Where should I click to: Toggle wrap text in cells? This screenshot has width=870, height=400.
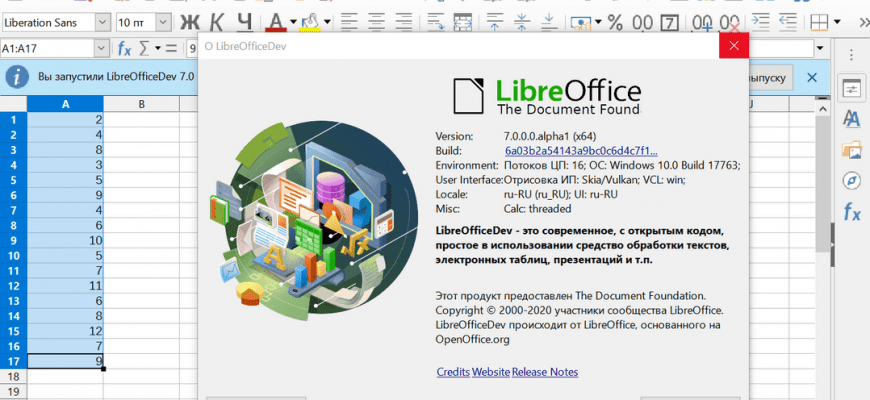[x=436, y=22]
